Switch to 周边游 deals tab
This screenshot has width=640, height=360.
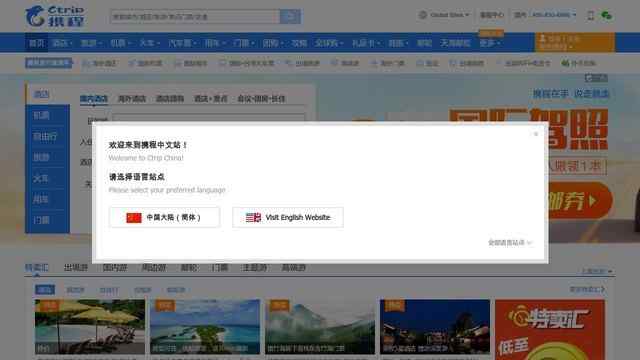click(154, 268)
